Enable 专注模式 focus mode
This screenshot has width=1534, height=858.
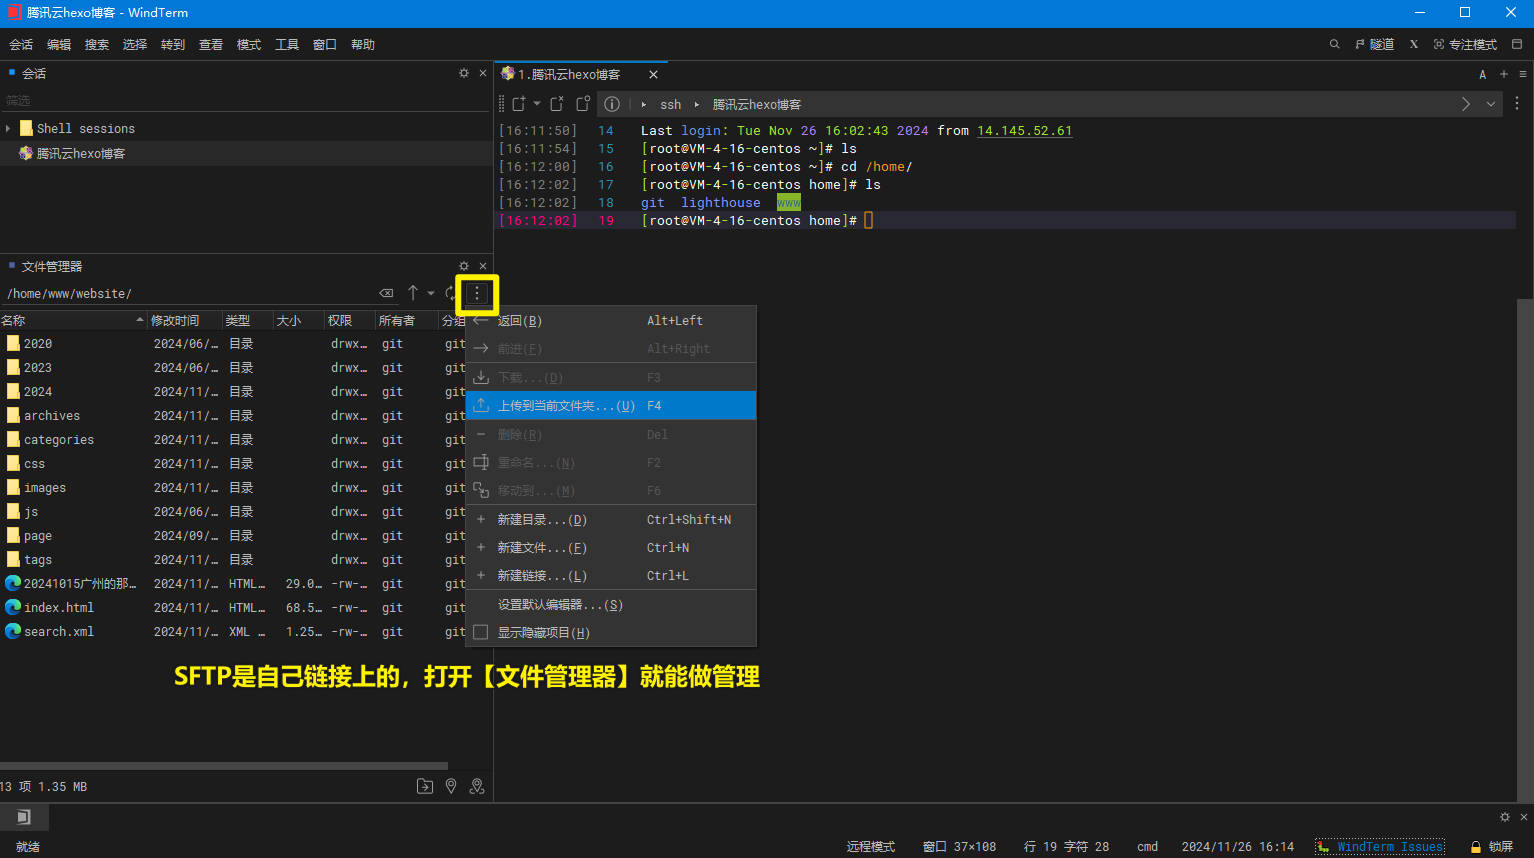click(1465, 44)
